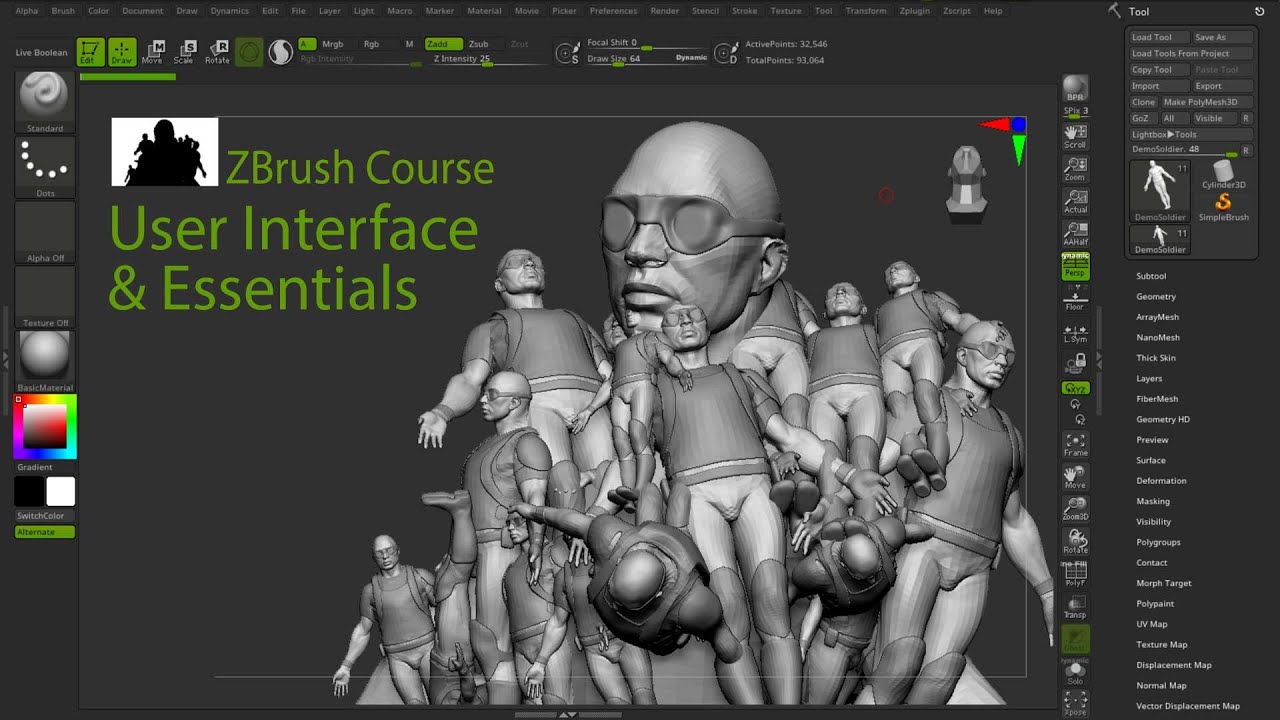The height and width of the screenshot is (720, 1280).
Task: Expand the Polygroups subpalette
Action: 1158,542
